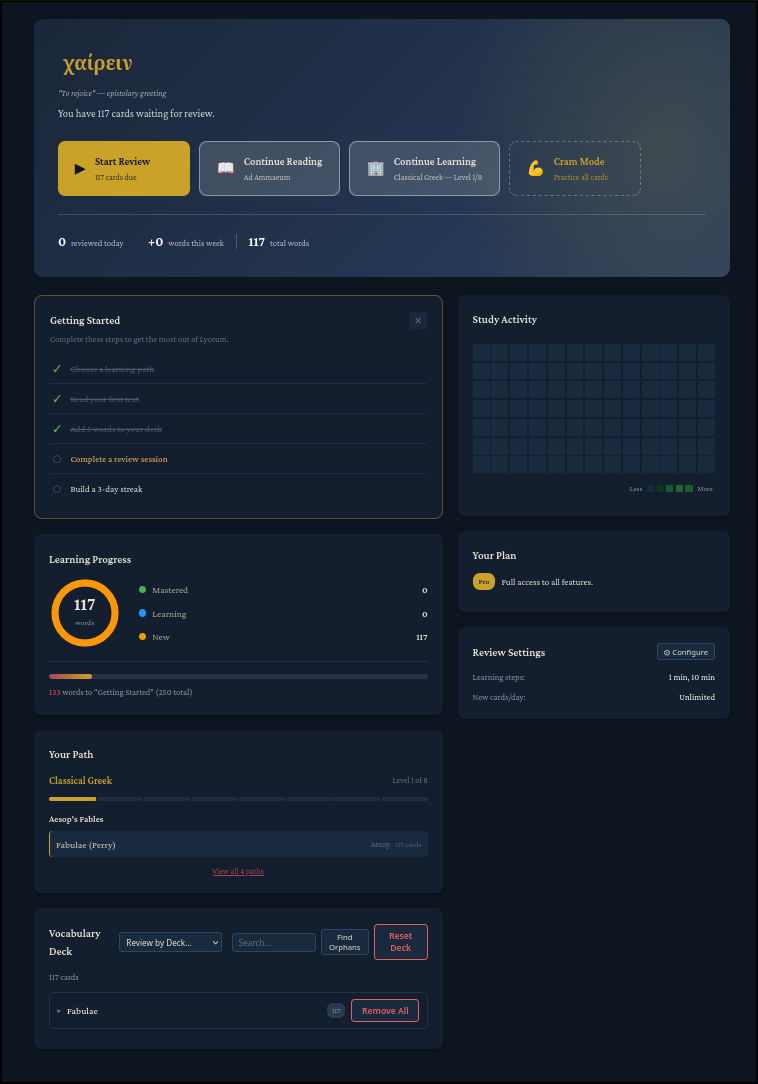Click into the vocabulary Search field
Screen dimensions: 758x1084
click(273, 942)
